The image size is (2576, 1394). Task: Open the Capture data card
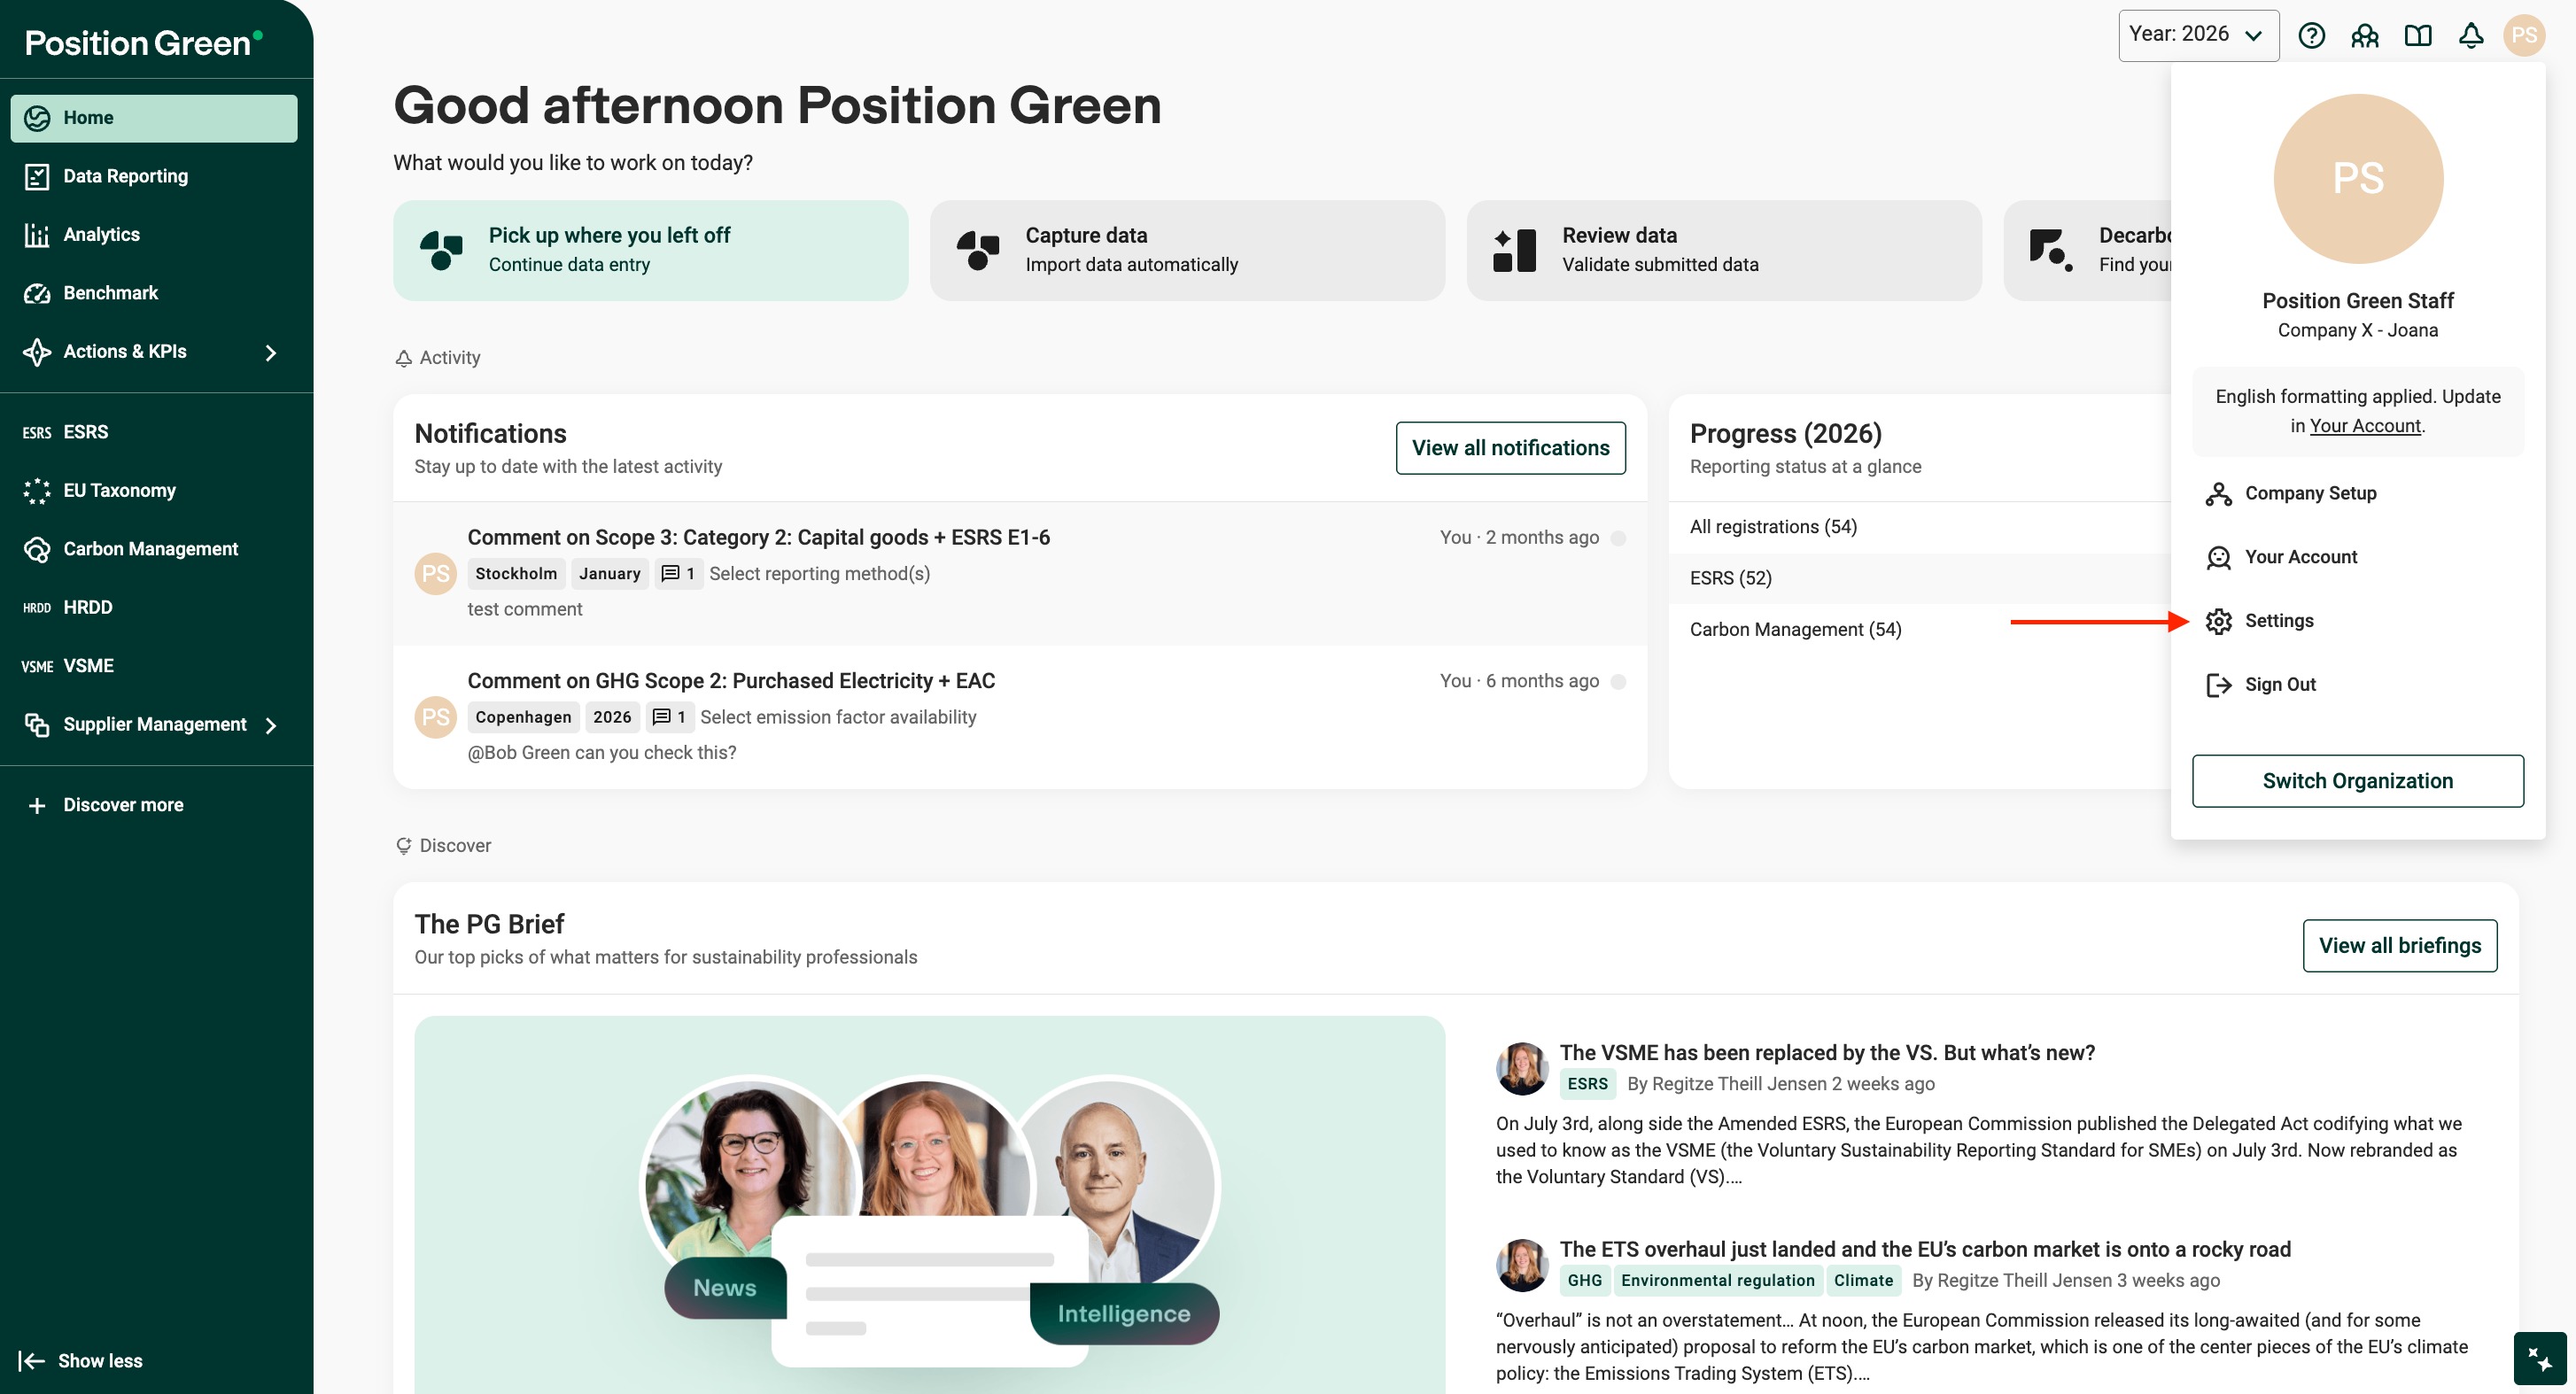1187,250
